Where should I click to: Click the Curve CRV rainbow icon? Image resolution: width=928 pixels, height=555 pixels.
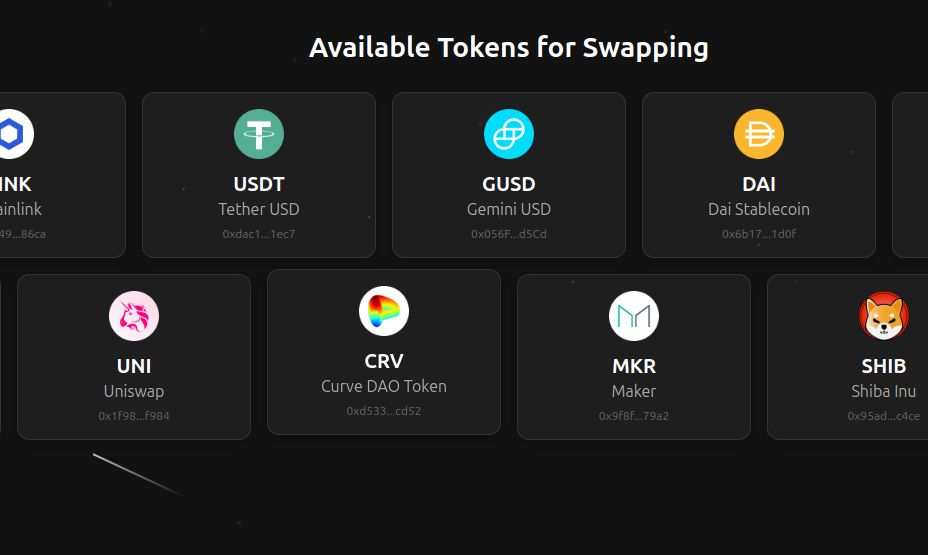click(384, 311)
